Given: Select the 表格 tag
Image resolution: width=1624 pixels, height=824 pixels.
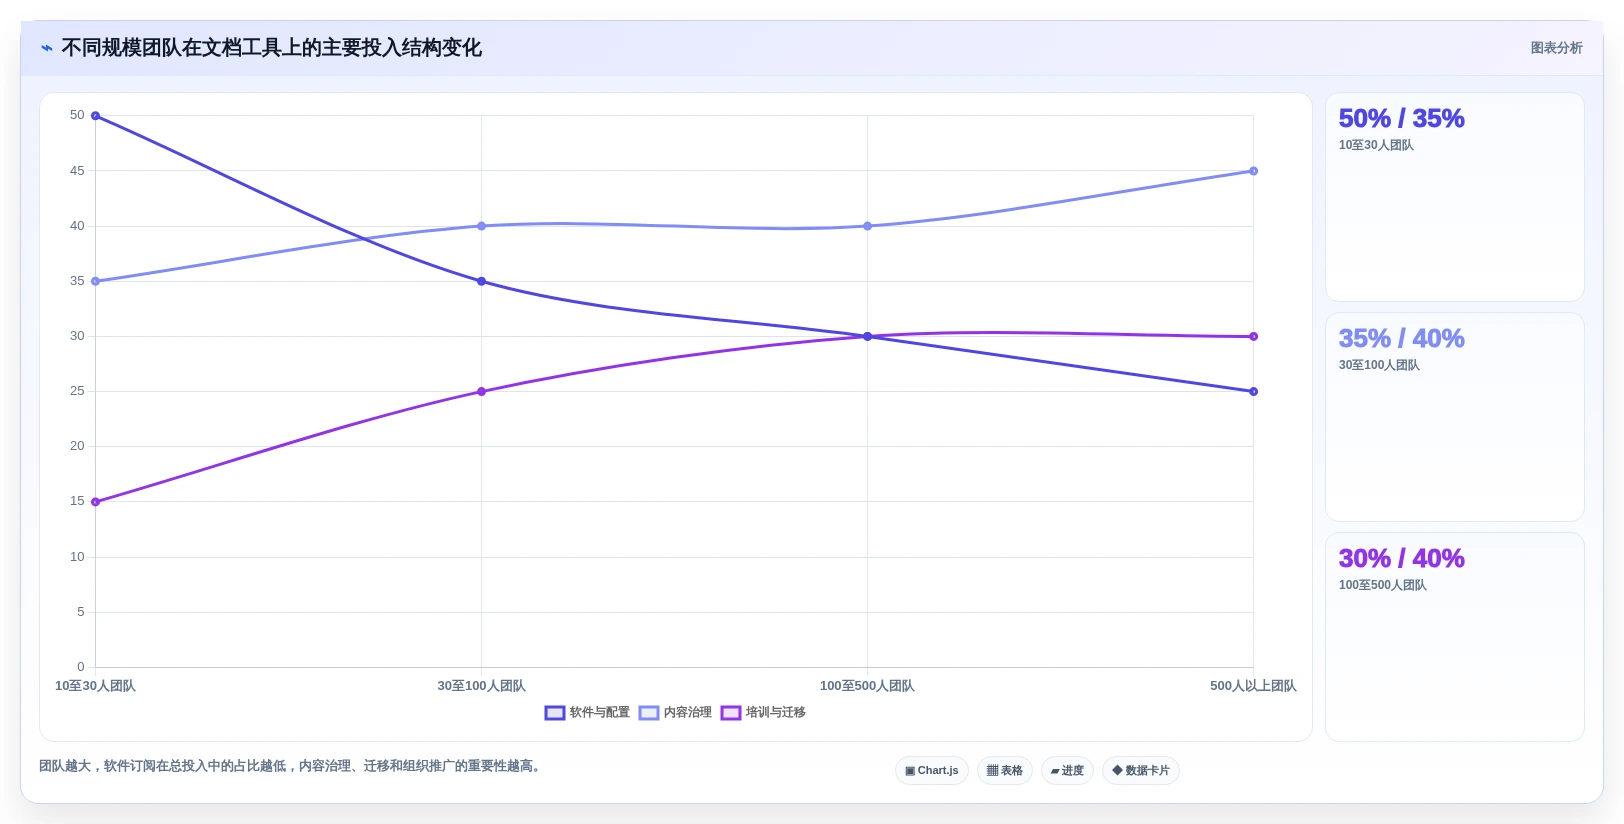Looking at the screenshot, I should [x=1005, y=771].
